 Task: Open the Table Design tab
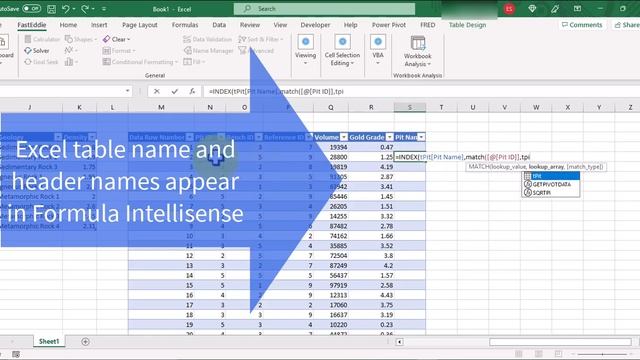[467, 25]
